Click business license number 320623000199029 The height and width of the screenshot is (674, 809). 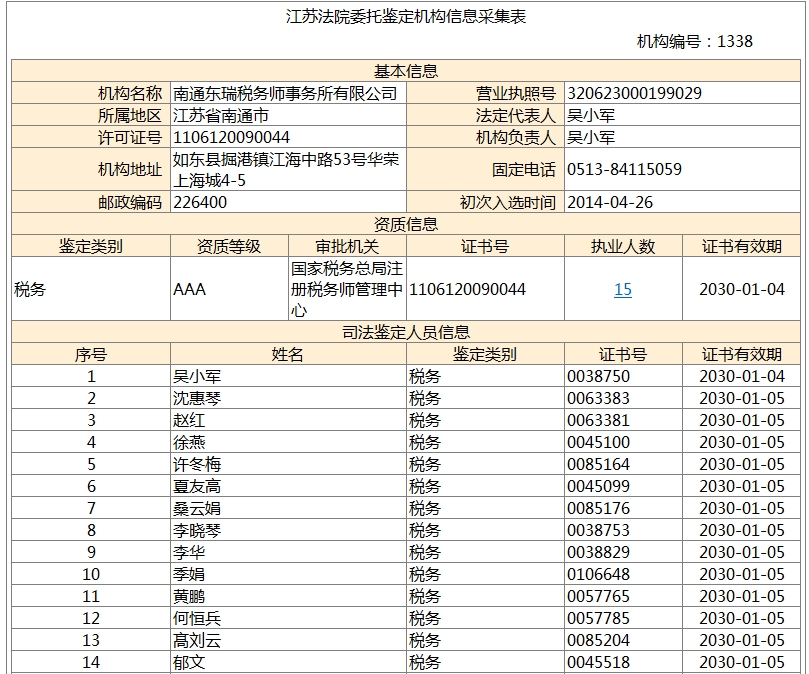click(634, 93)
